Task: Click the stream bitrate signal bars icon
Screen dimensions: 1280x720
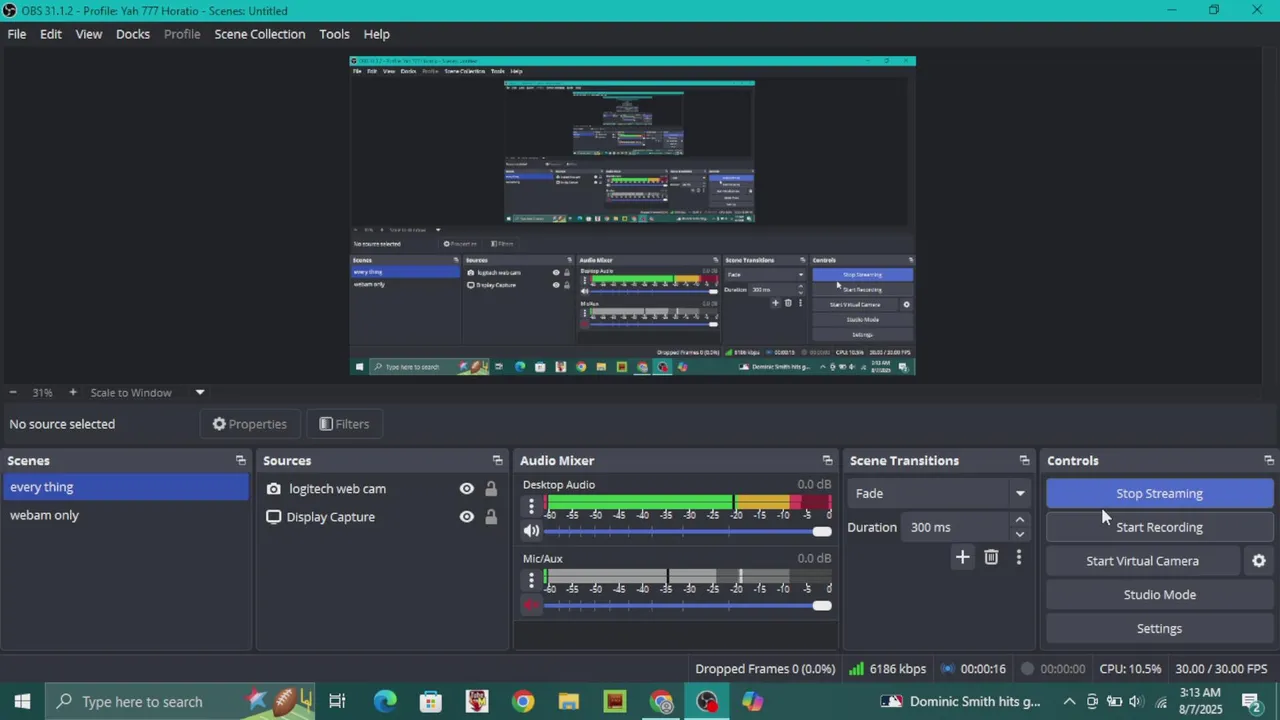Action: coord(856,669)
